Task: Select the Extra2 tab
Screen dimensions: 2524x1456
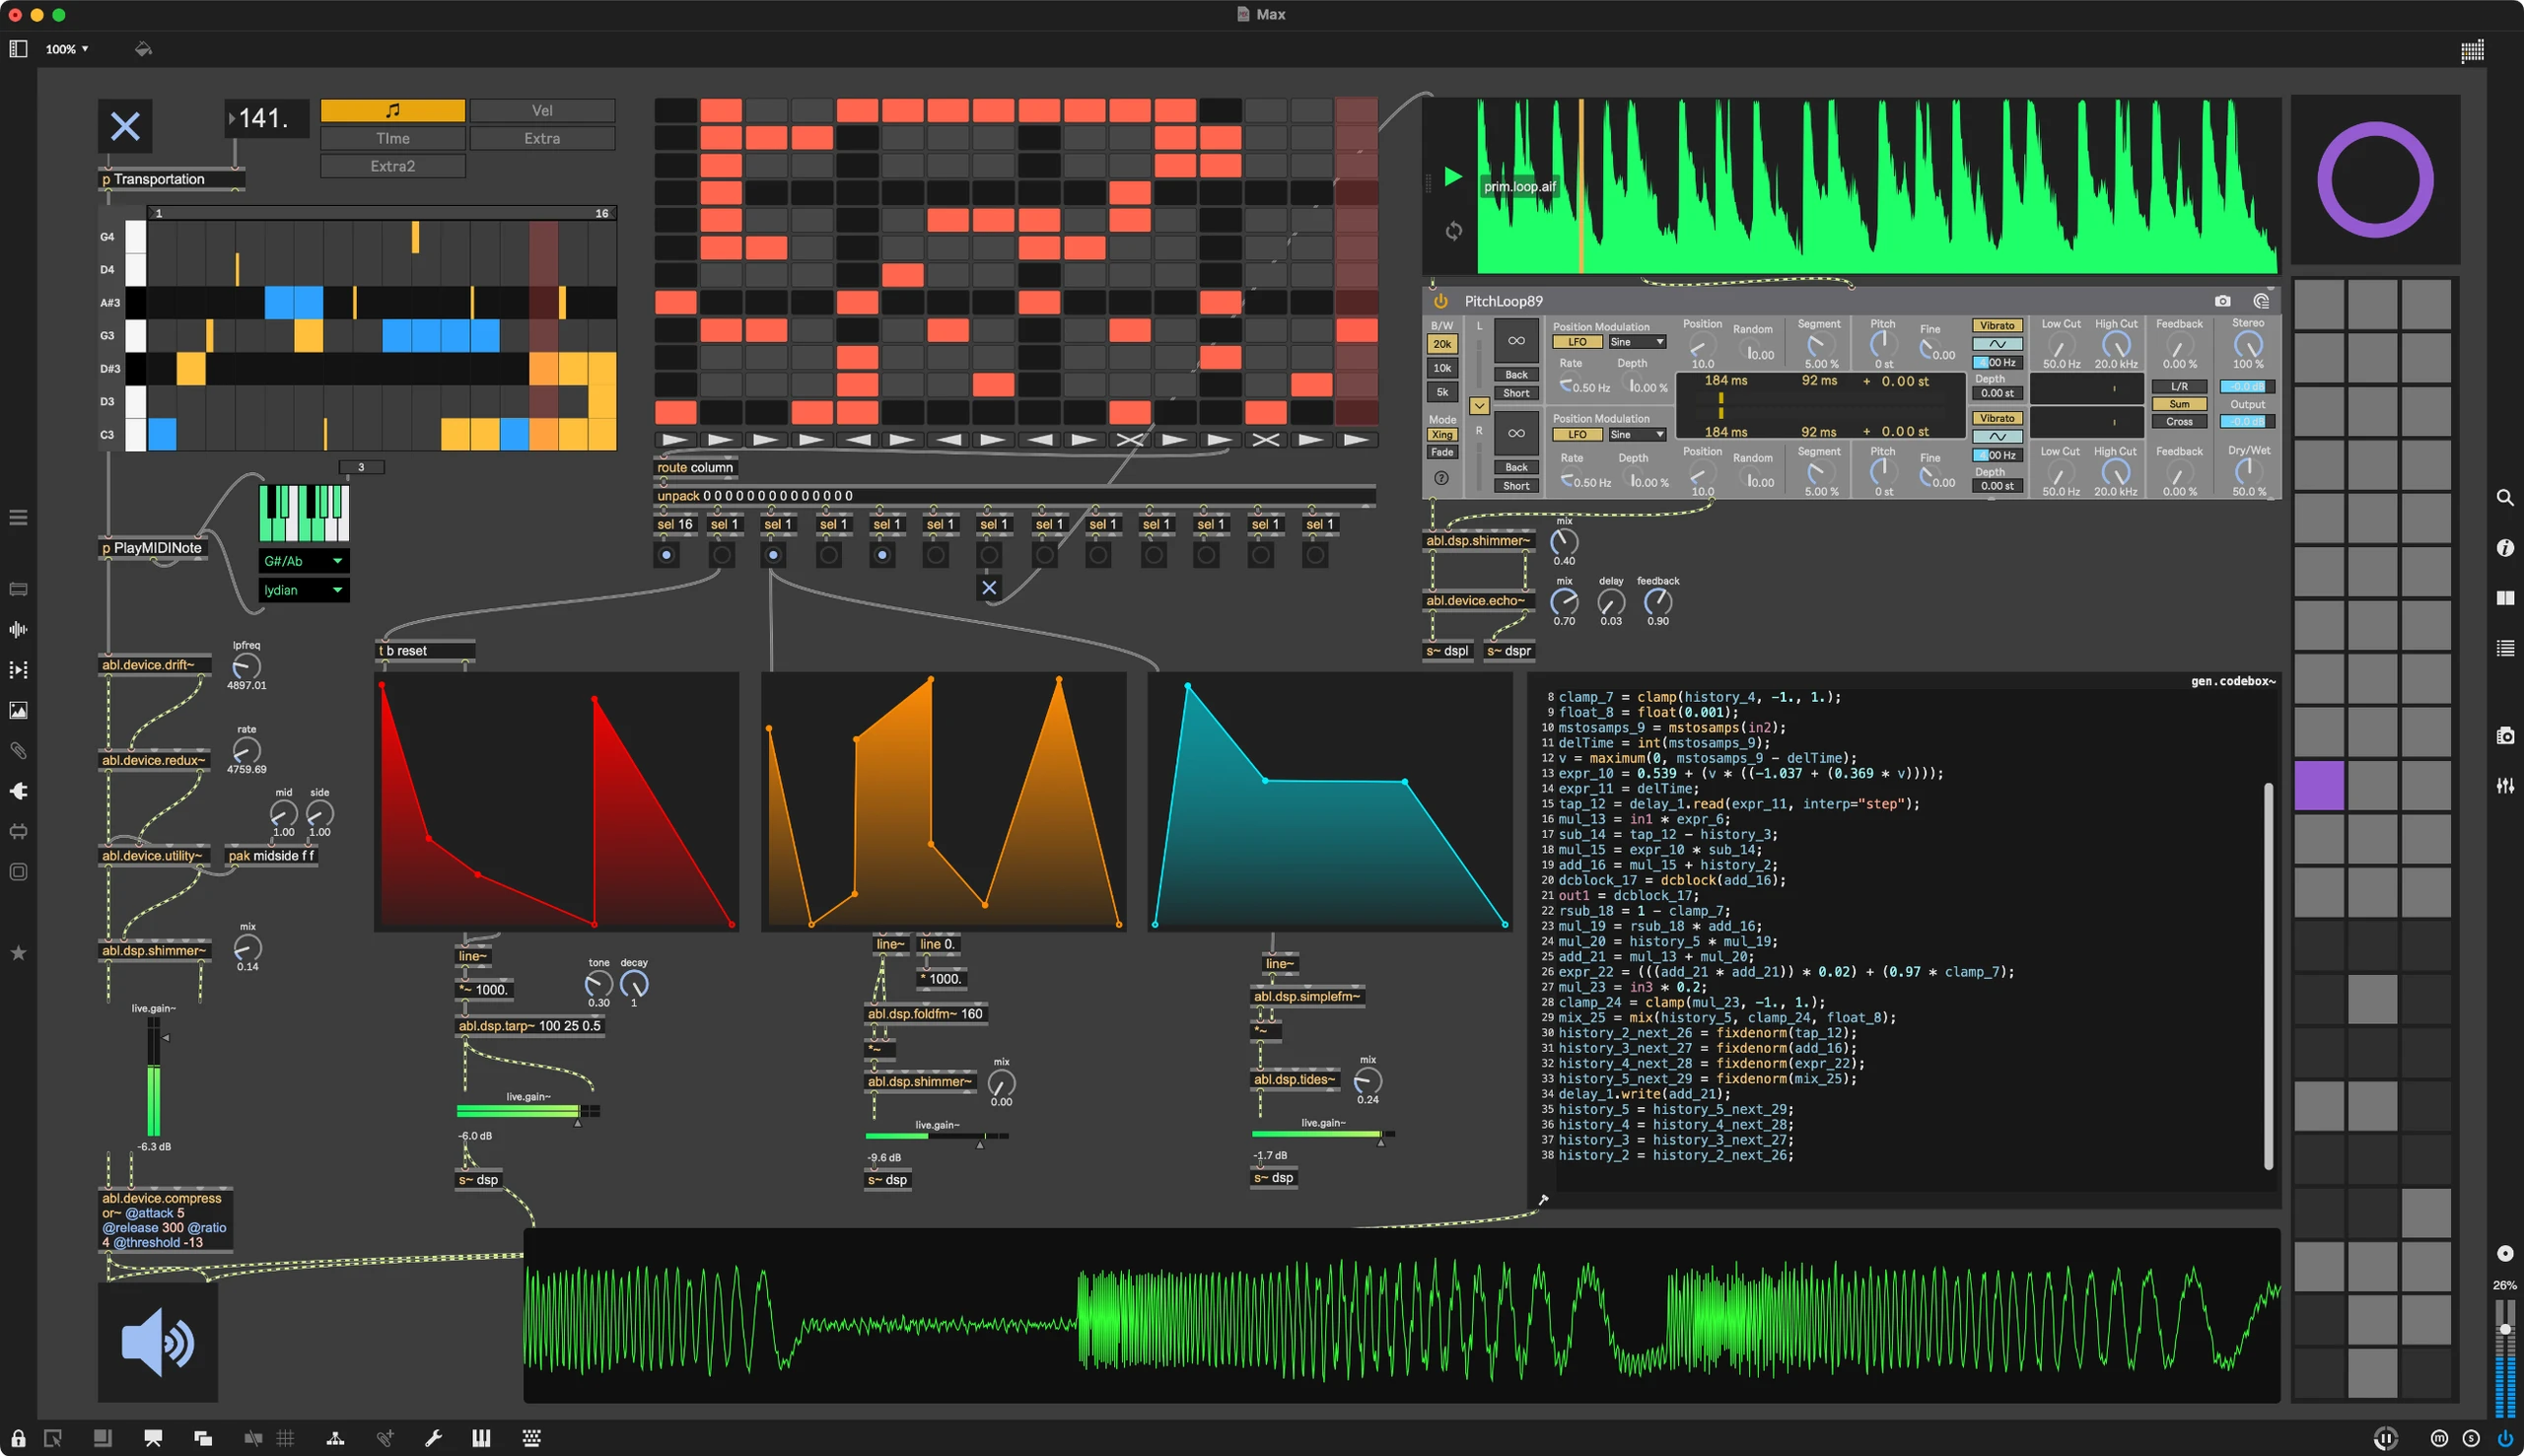Action: (392, 166)
